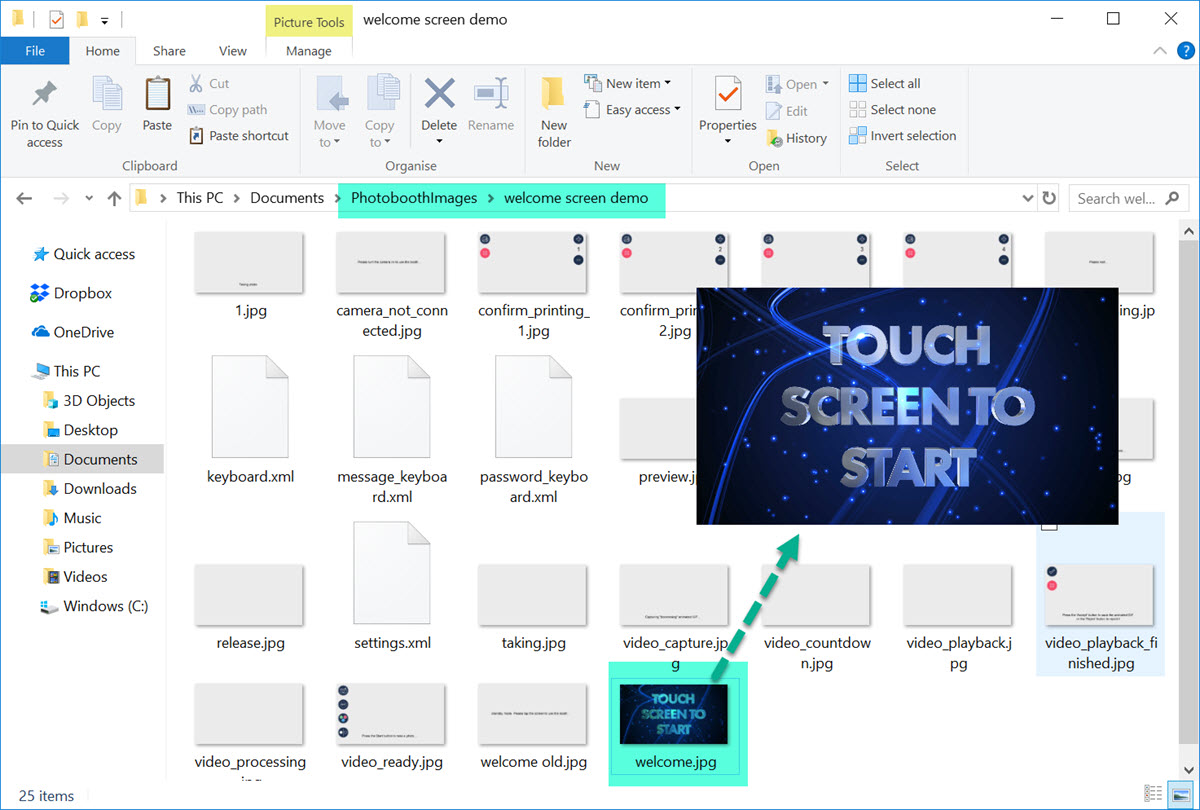Image resolution: width=1200 pixels, height=810 pixels.
Task: Open Downloads in the sidebar
Action: (x=90, y=488)
